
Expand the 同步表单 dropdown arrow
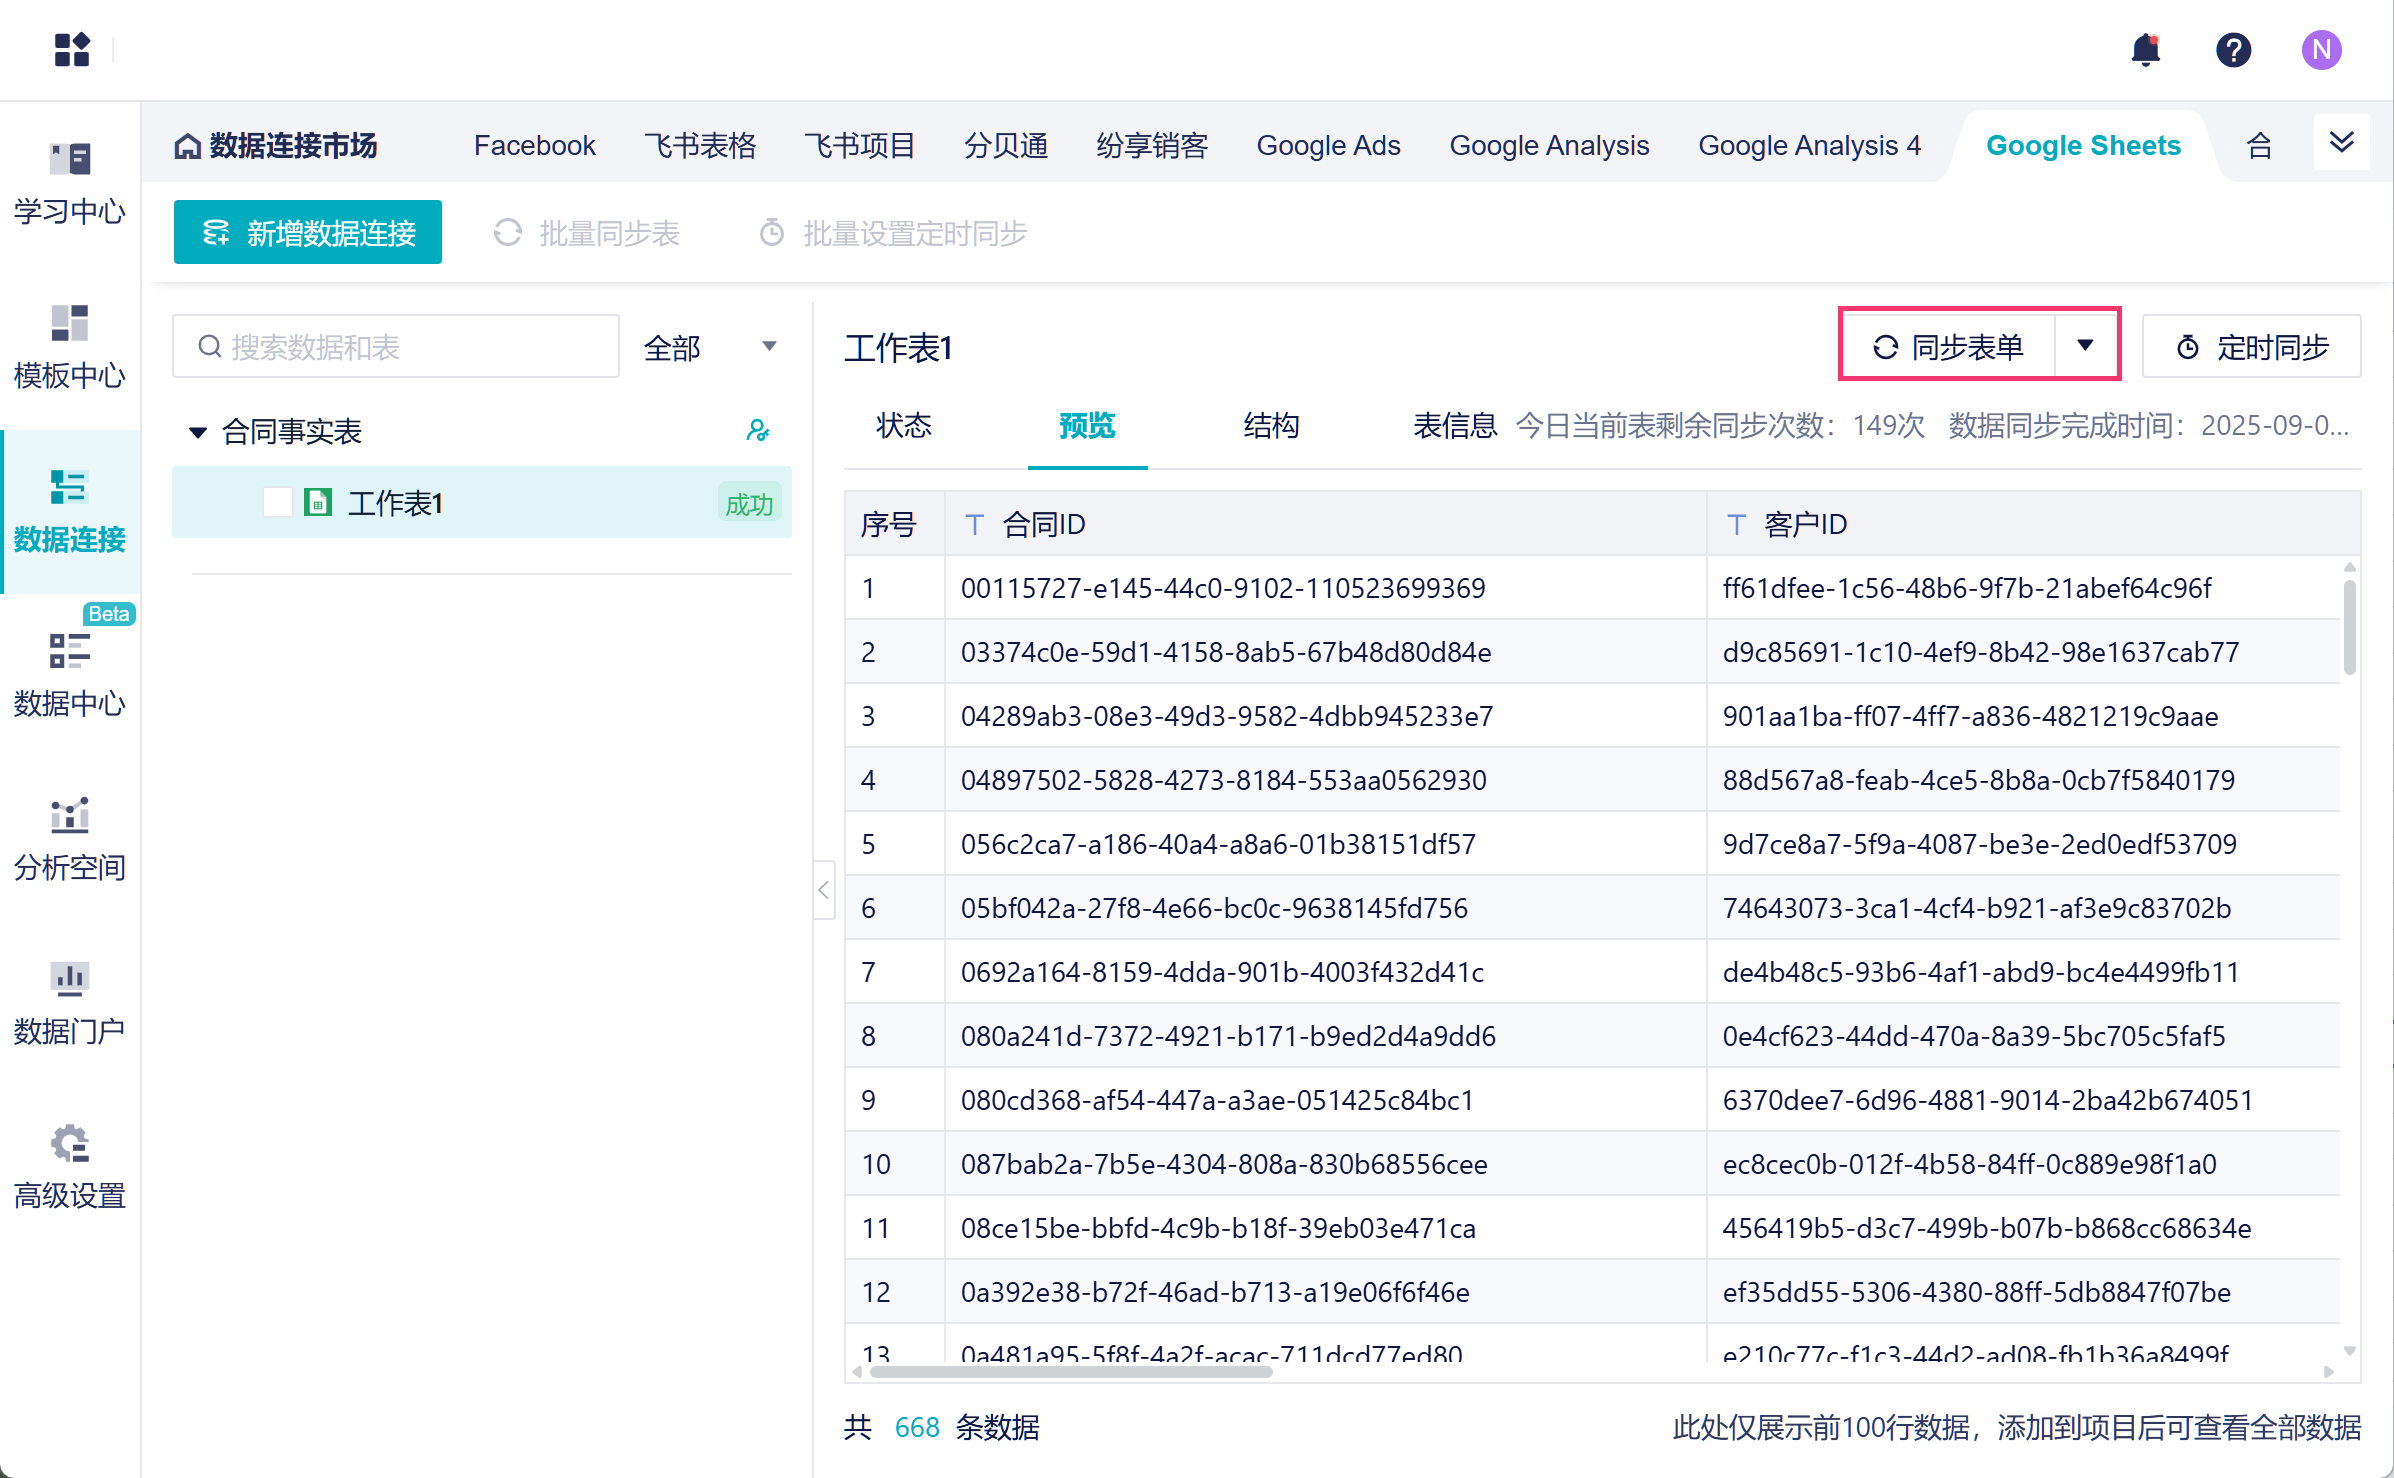pos(2085,345)
